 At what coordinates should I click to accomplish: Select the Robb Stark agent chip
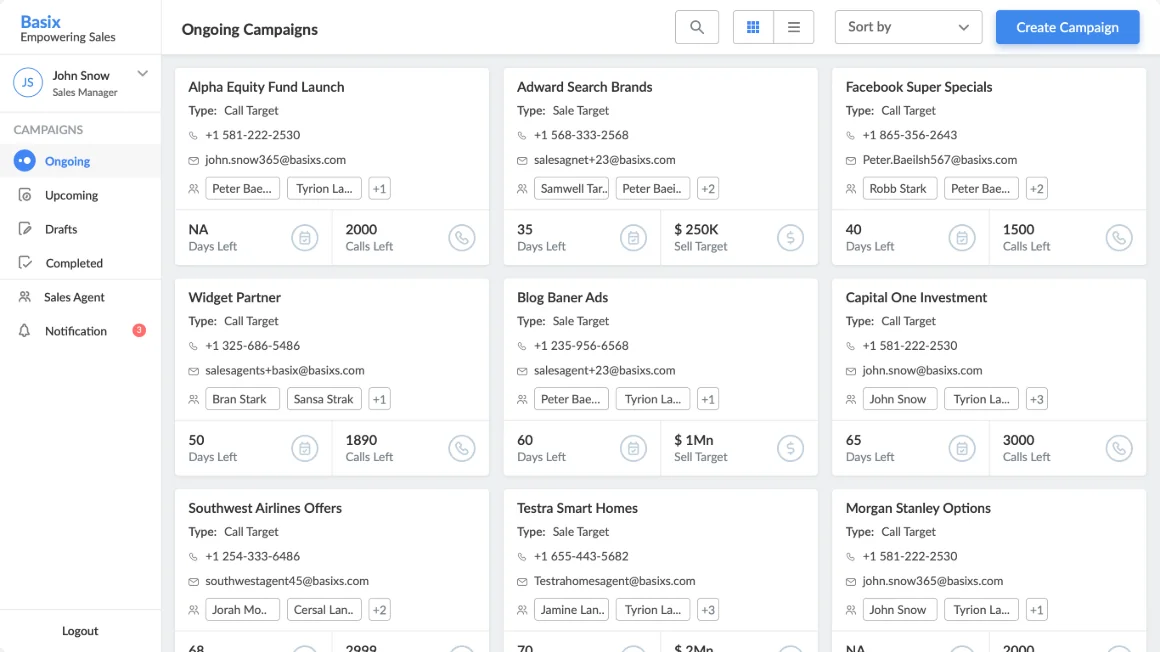coord(900,189)
